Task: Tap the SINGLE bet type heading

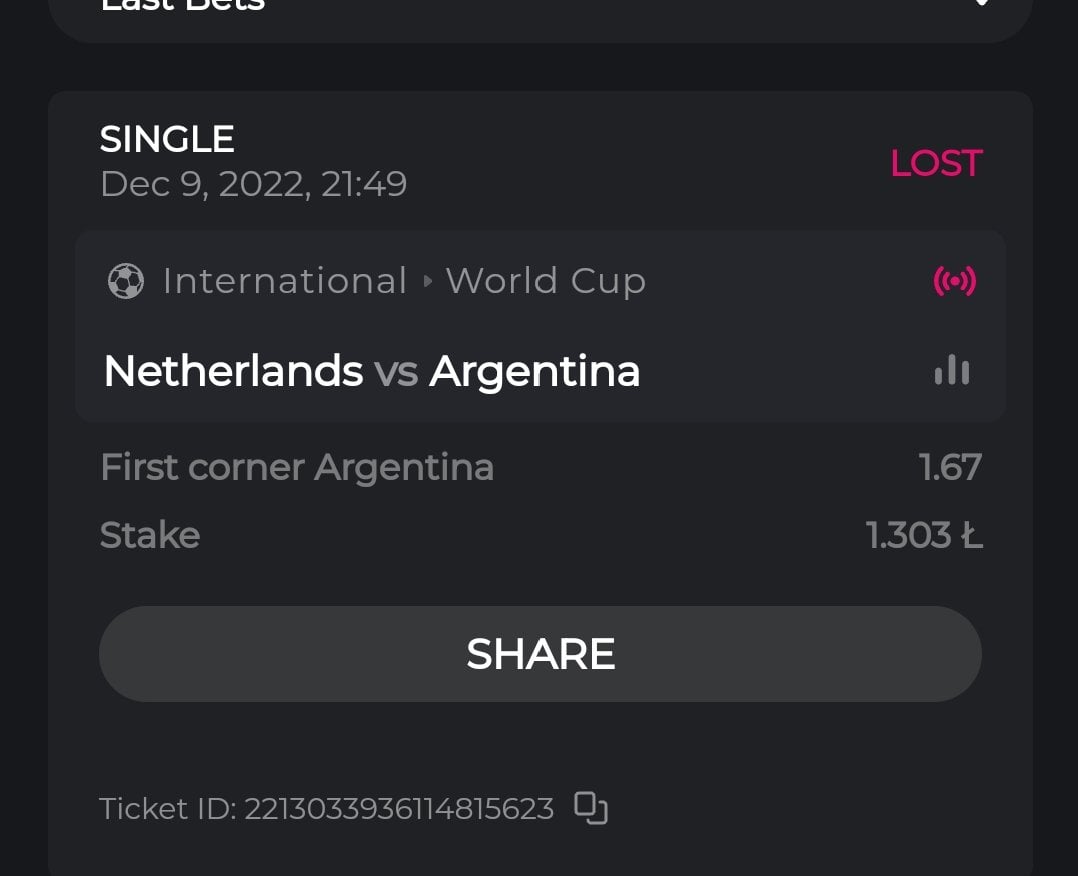Action: [167, 139]
